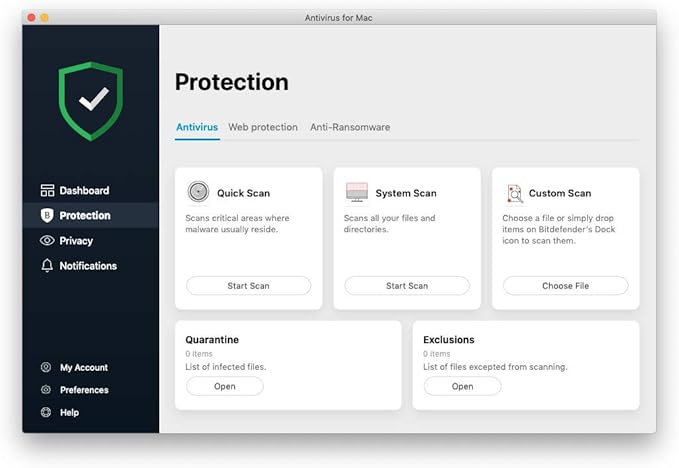The height and width of the screenshot is (468, 679).
Task: Click the Quick Scan clock icon
Action: tap(198, 192)
